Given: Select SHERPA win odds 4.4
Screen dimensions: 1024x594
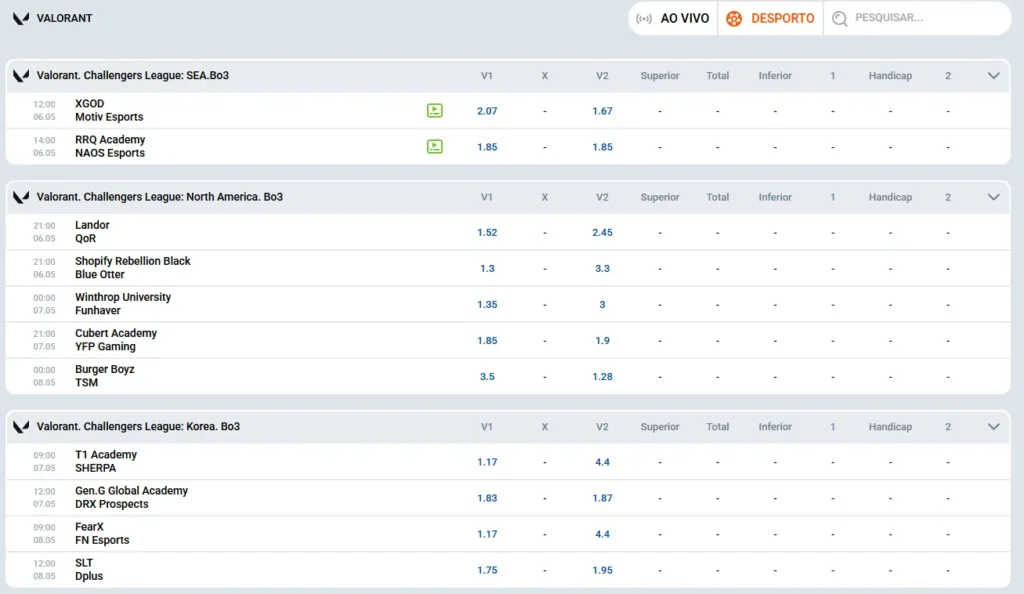Looking at the screenshot, I should coord(602,462).
